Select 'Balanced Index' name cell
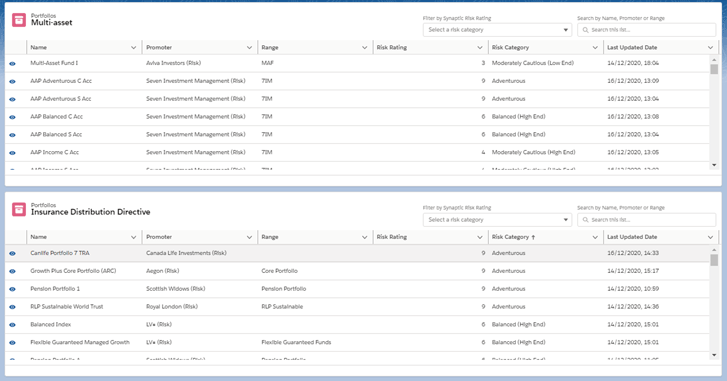The width and height of the screenshot is (727, 381). coord(51,324)
